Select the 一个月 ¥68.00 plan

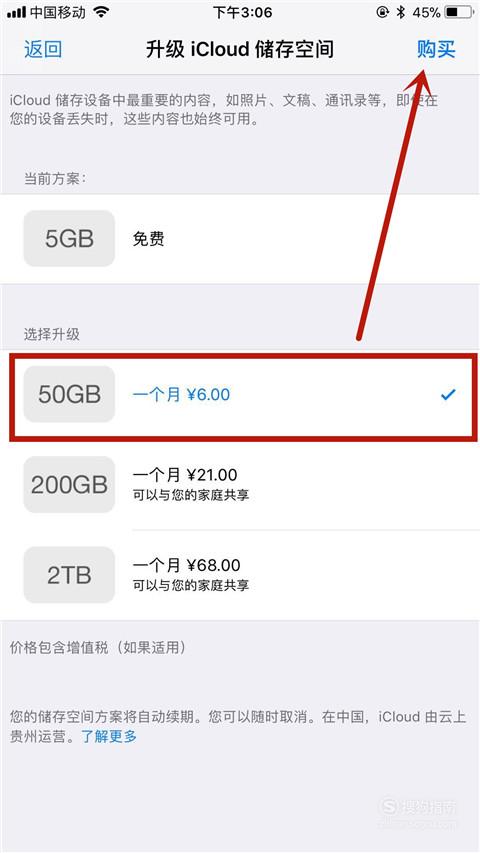(x=240, y=574)
